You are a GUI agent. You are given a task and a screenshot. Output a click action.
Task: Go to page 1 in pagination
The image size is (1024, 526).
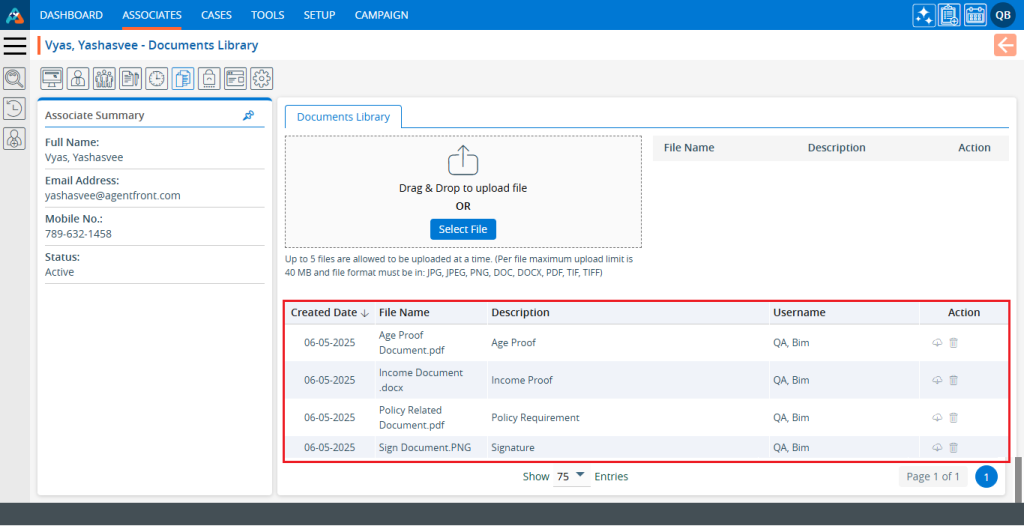pos(986,477)
